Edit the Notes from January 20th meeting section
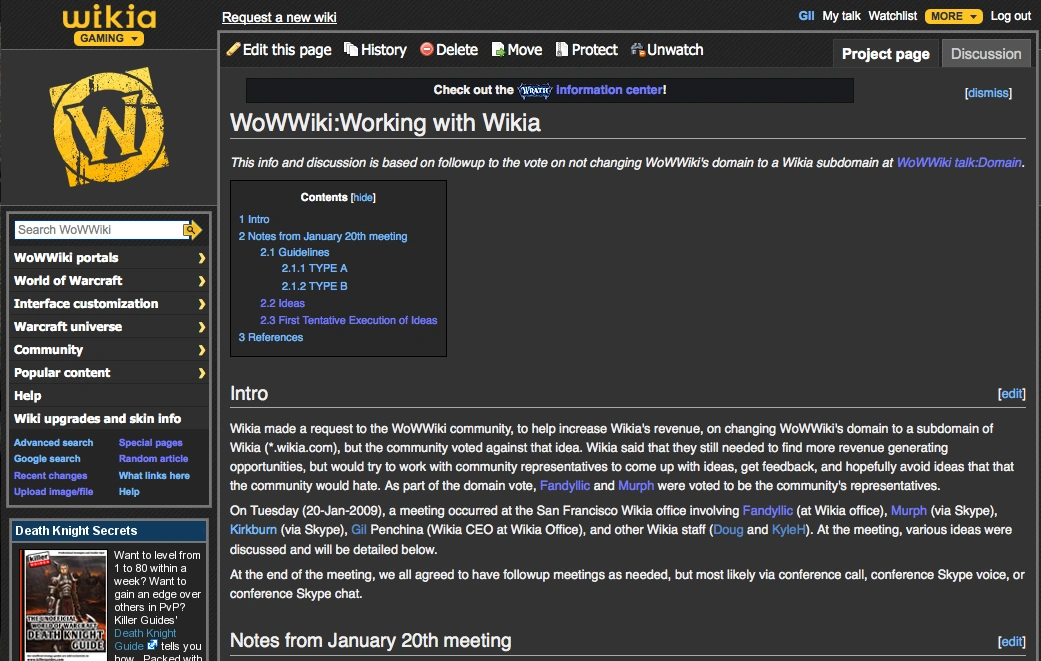 click(1011, 641)
